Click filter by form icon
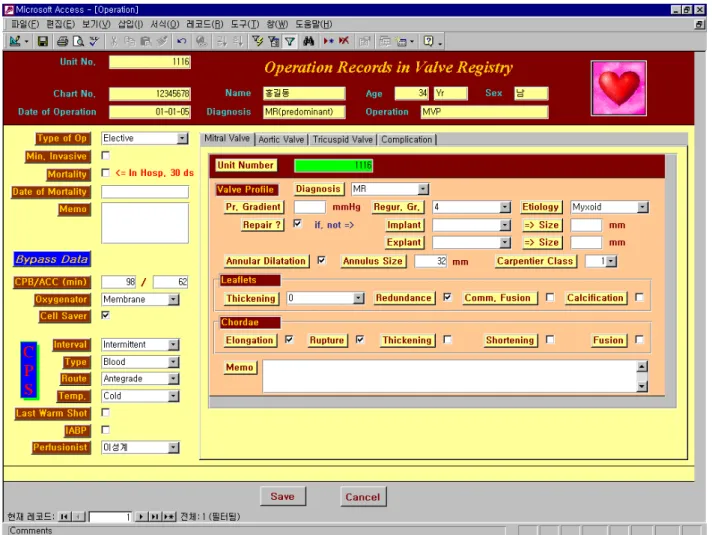Viewport: 712px width, 535px height. (x=273, y=41)
